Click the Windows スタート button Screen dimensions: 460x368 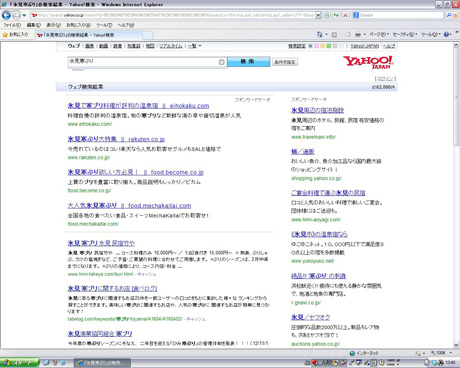[19, 362]
